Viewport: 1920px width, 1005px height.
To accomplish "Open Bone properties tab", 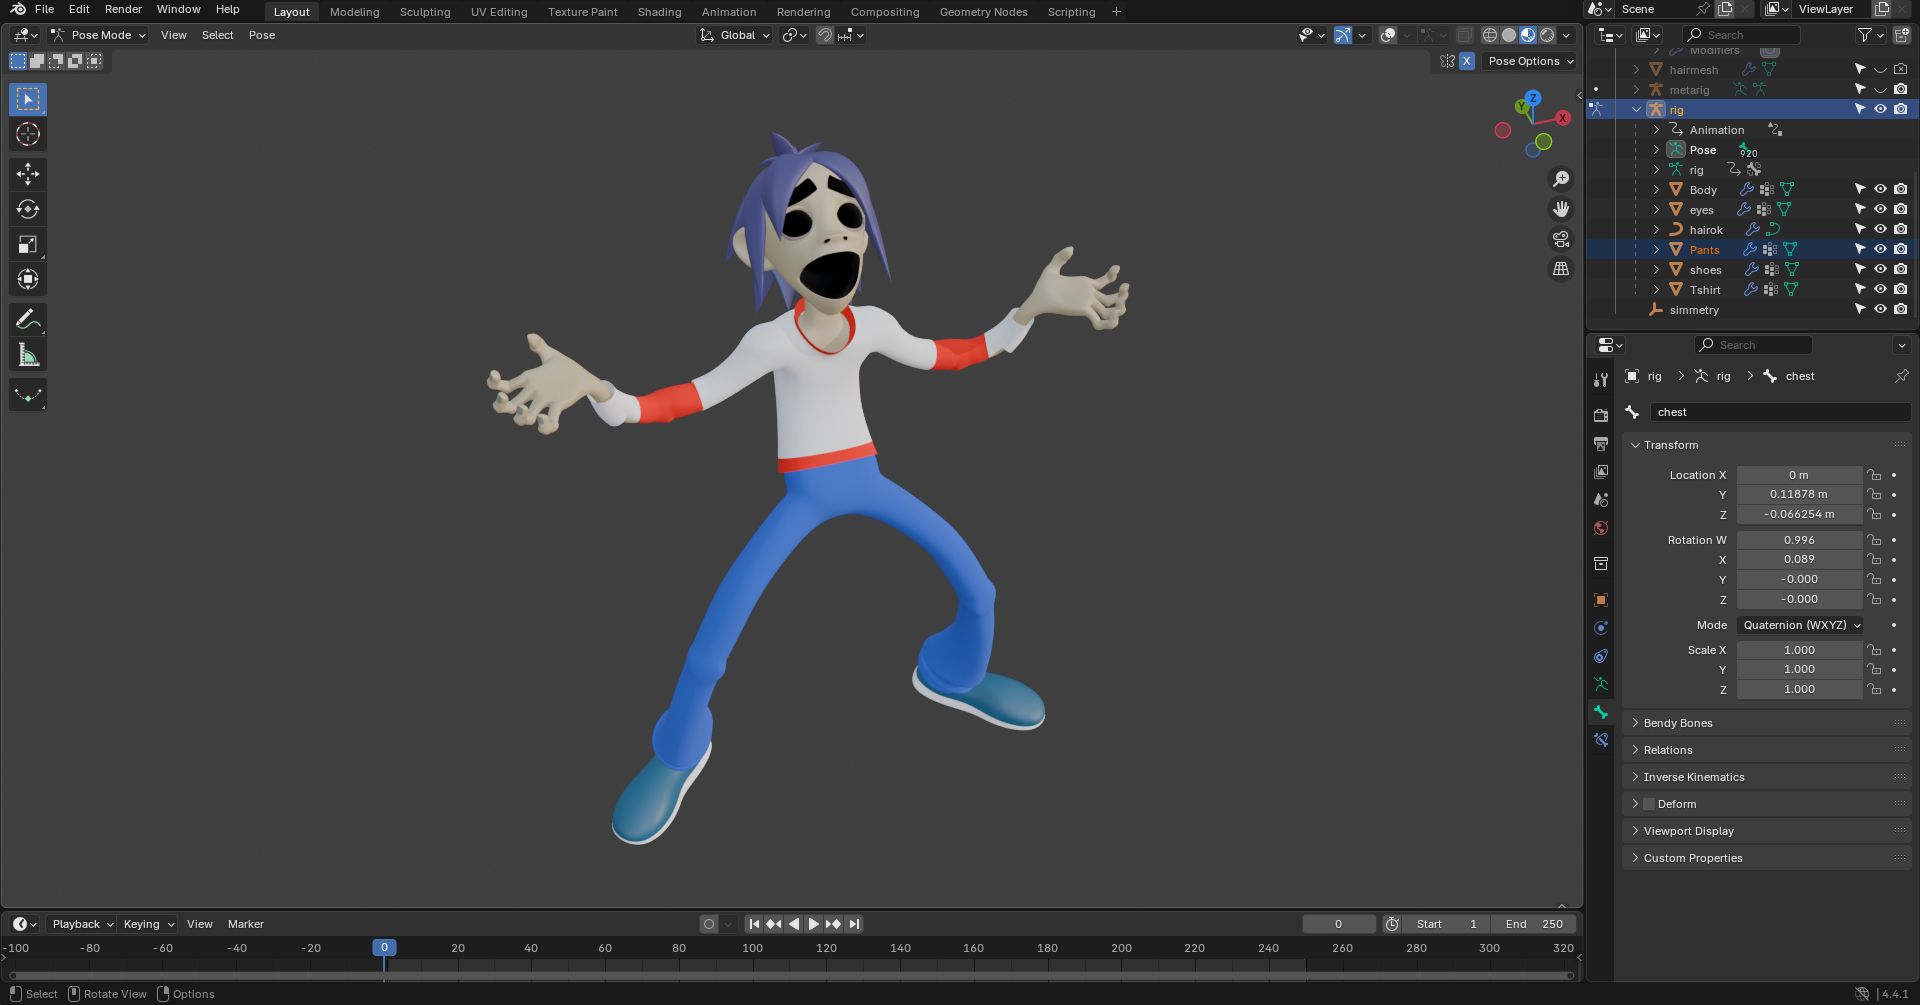I will tap(1601, 712).
